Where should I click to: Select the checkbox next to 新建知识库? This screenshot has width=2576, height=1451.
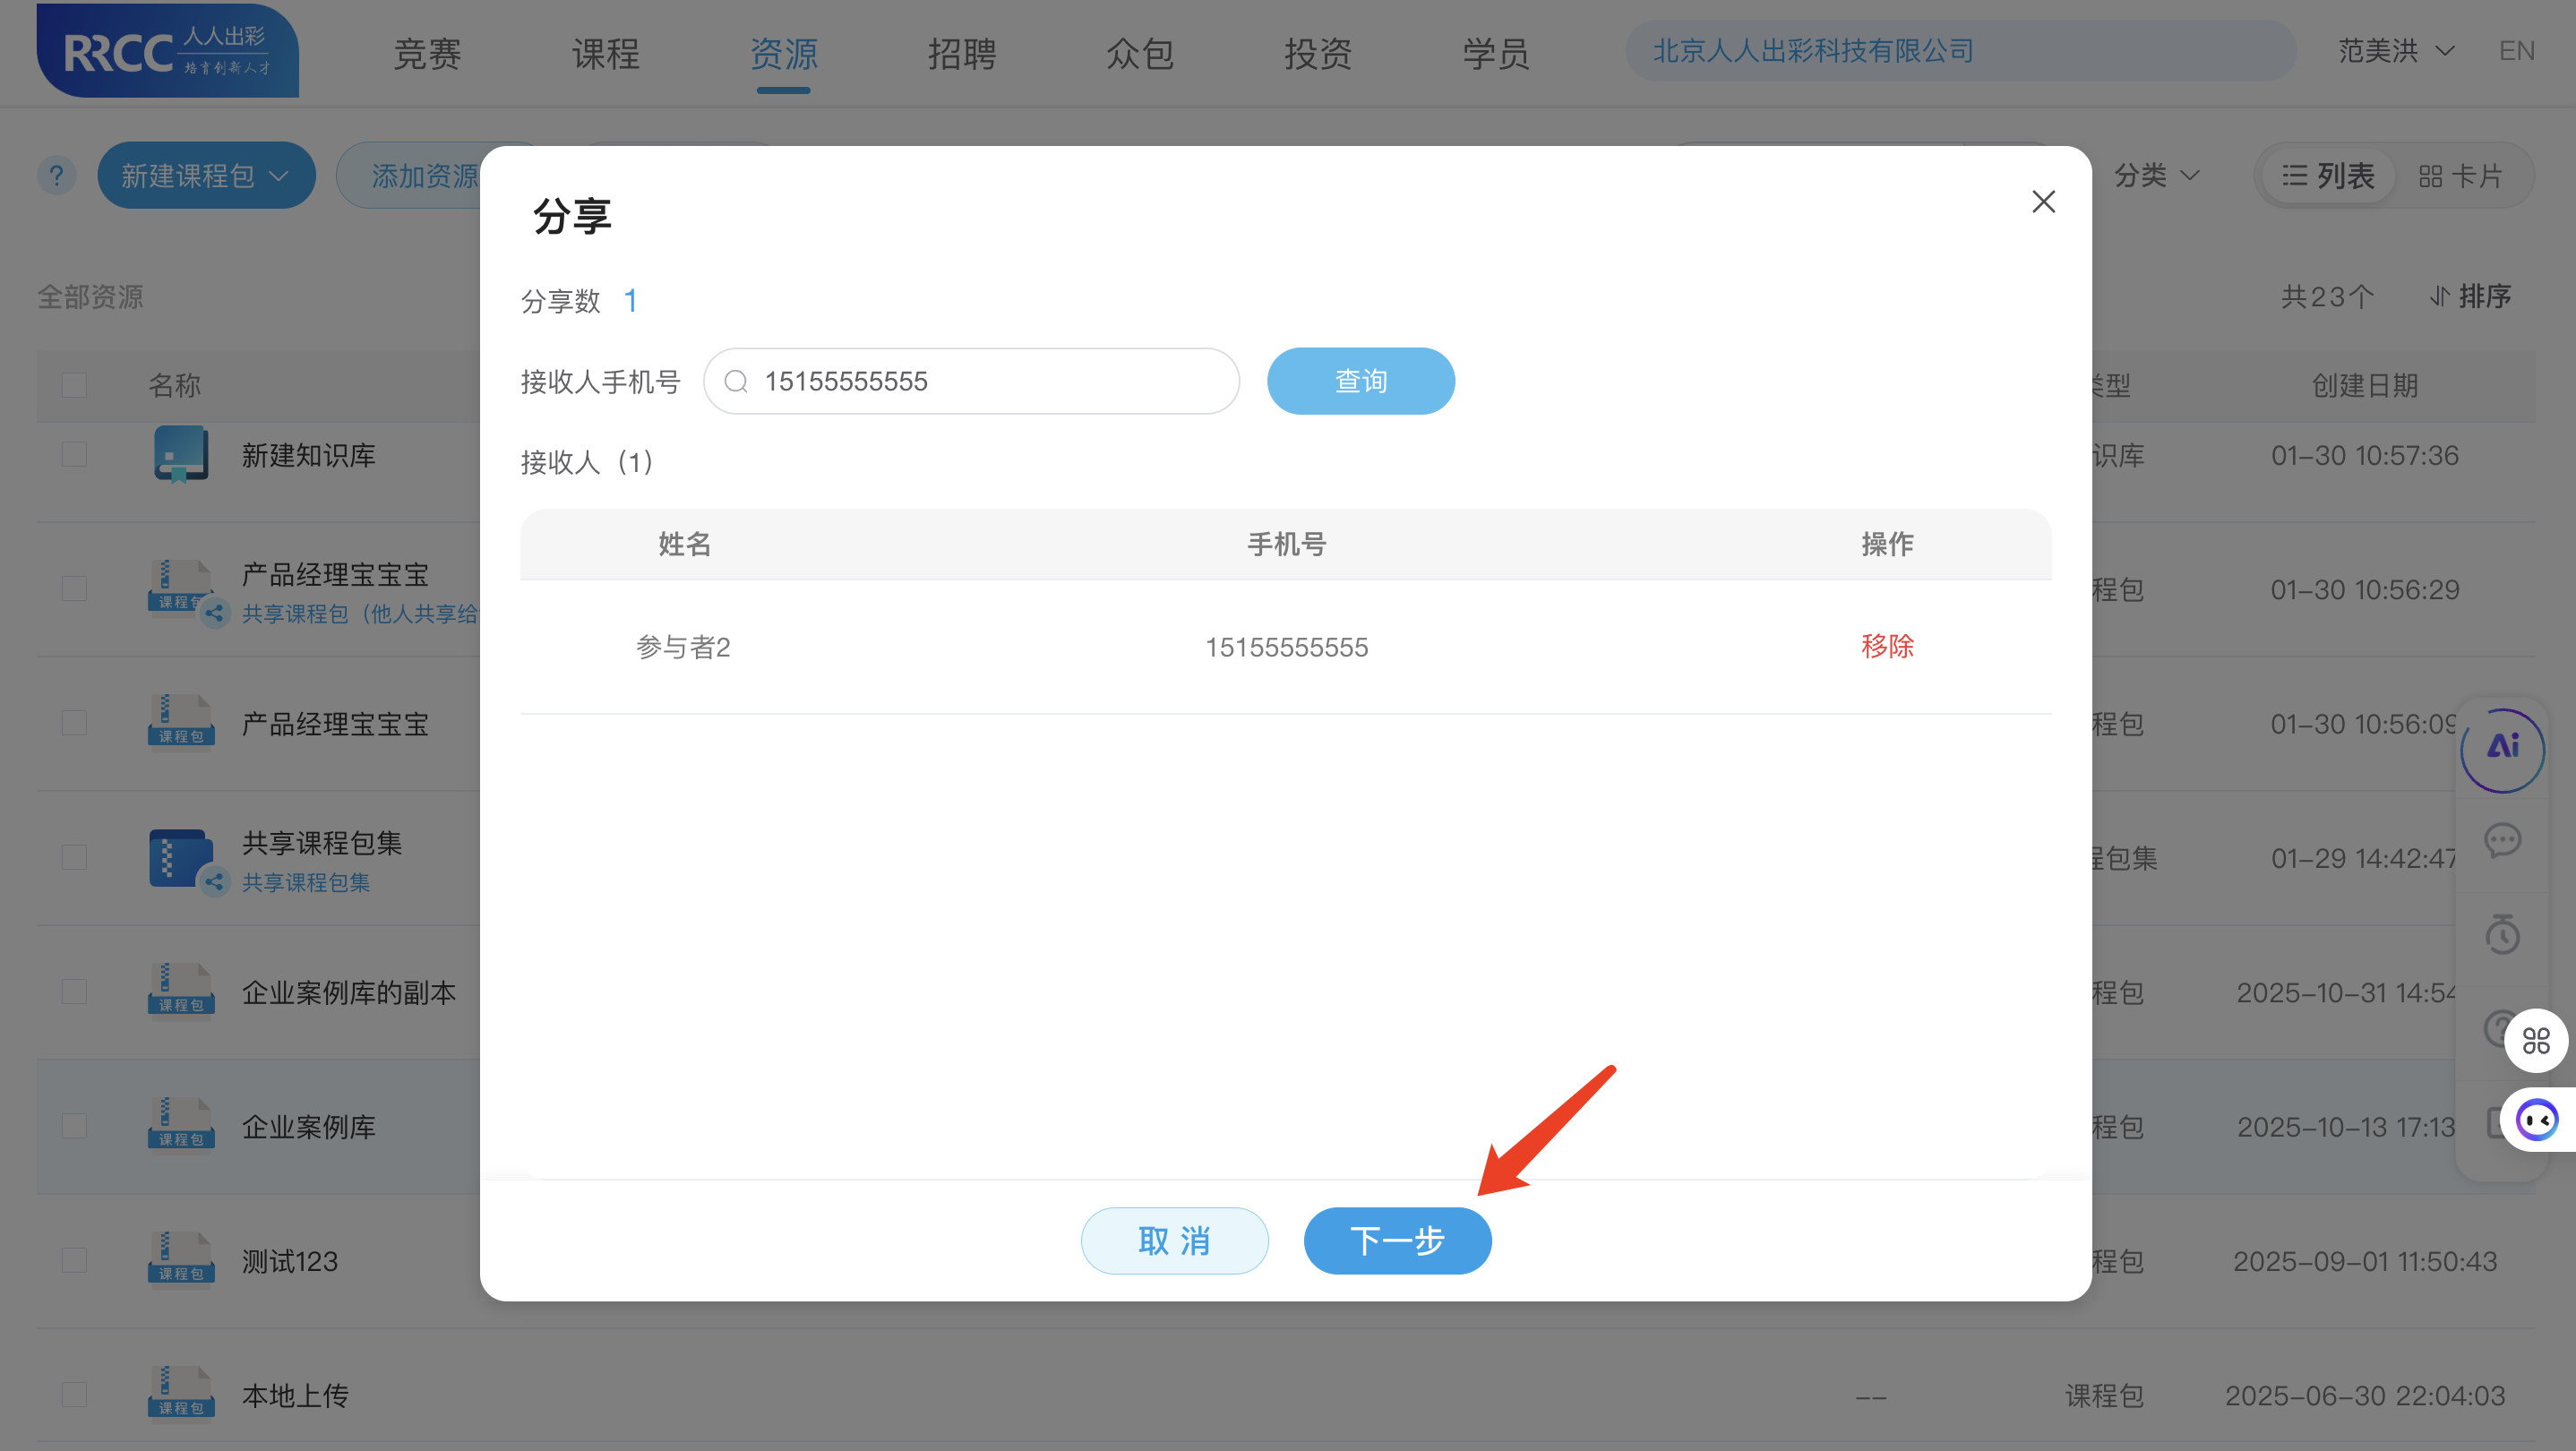point(74,454)
